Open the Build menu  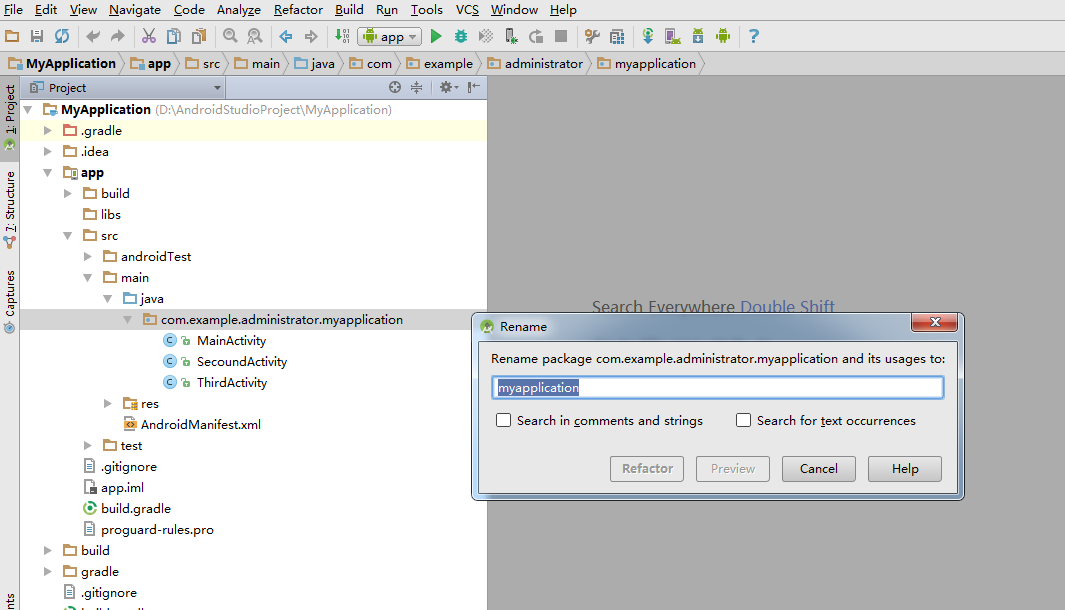[x=349, y=10]
